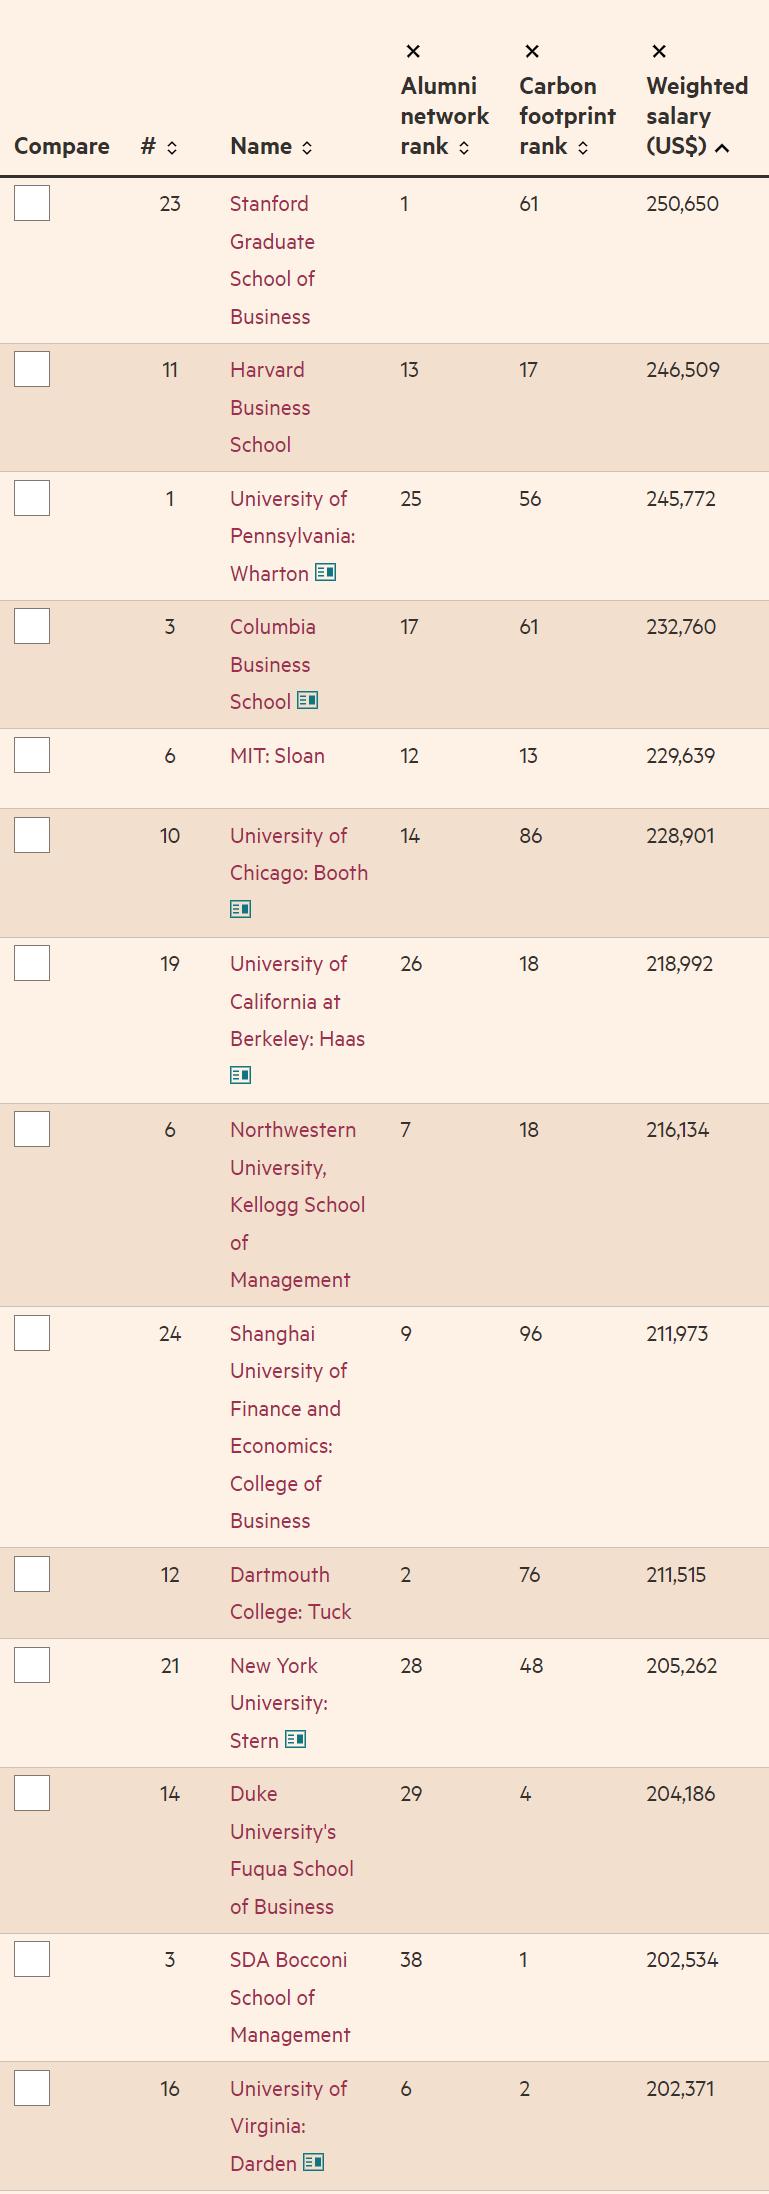Open profile icon beside Wharton
This screenshot has height=2194, width=769.
326,573
